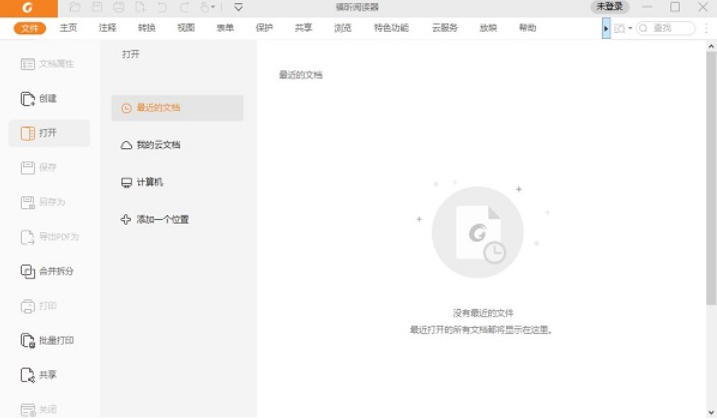Click the vertical dots at ribbon's right end
This screenshot has width=717, height=419.
(x=706, y=28)
